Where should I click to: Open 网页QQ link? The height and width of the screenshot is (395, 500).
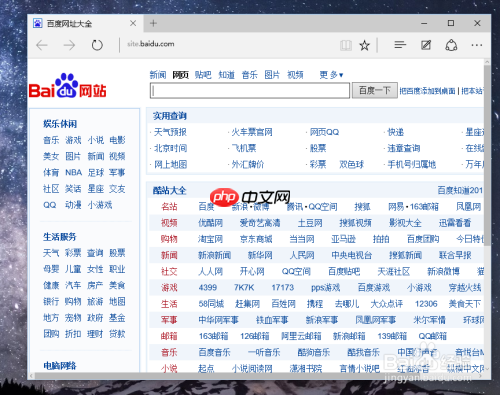pyautogui.click(x=324, y=132)
